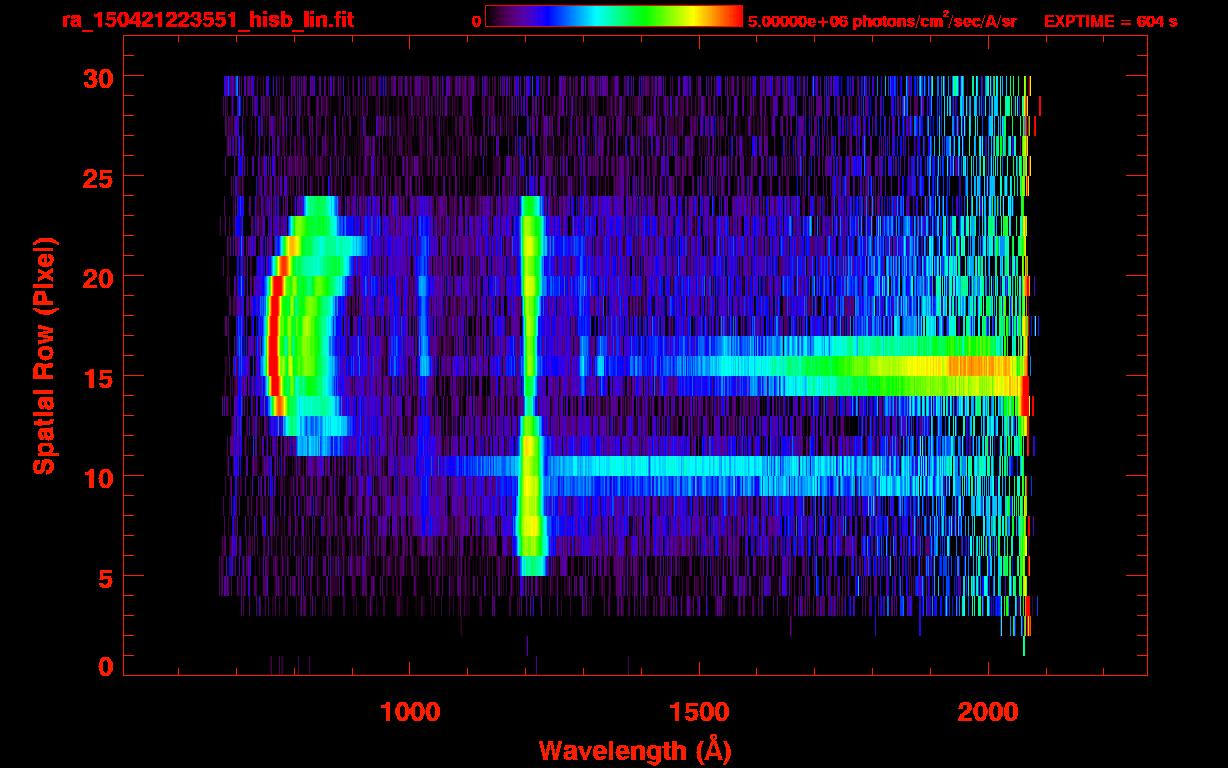Click the colorbar minimum label 0

(x=476, y=21)
